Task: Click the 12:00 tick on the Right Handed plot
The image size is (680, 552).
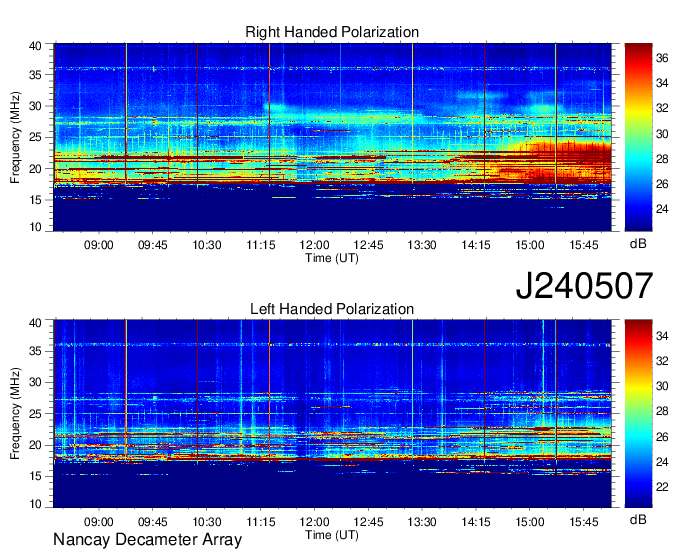Action: point(314,245)
